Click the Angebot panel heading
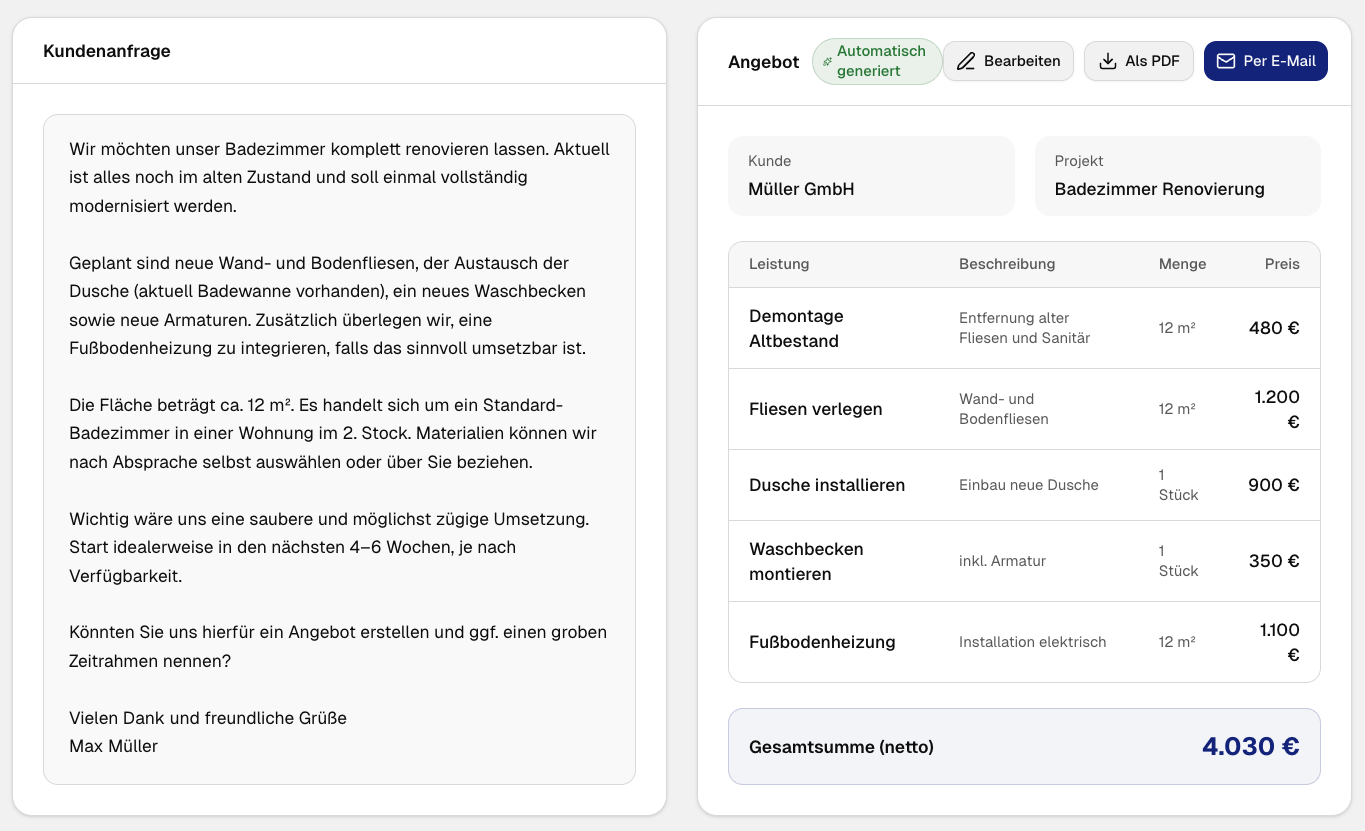 [763, 61]
